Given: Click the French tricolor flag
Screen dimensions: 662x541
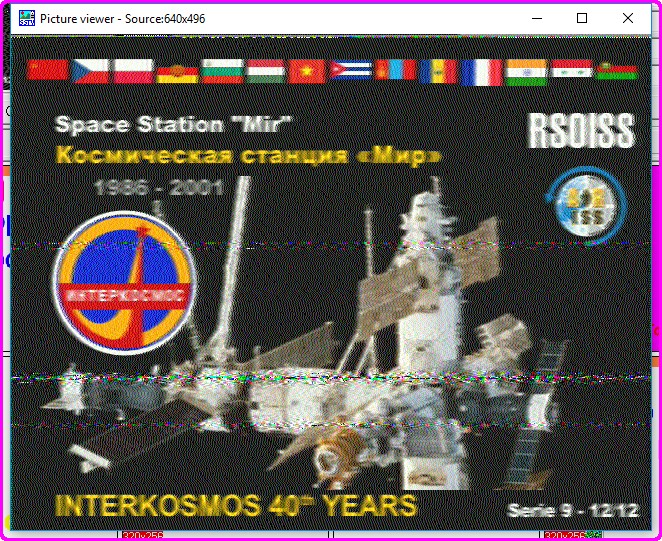Looking at the screenshot, I should tap(481, 71).
